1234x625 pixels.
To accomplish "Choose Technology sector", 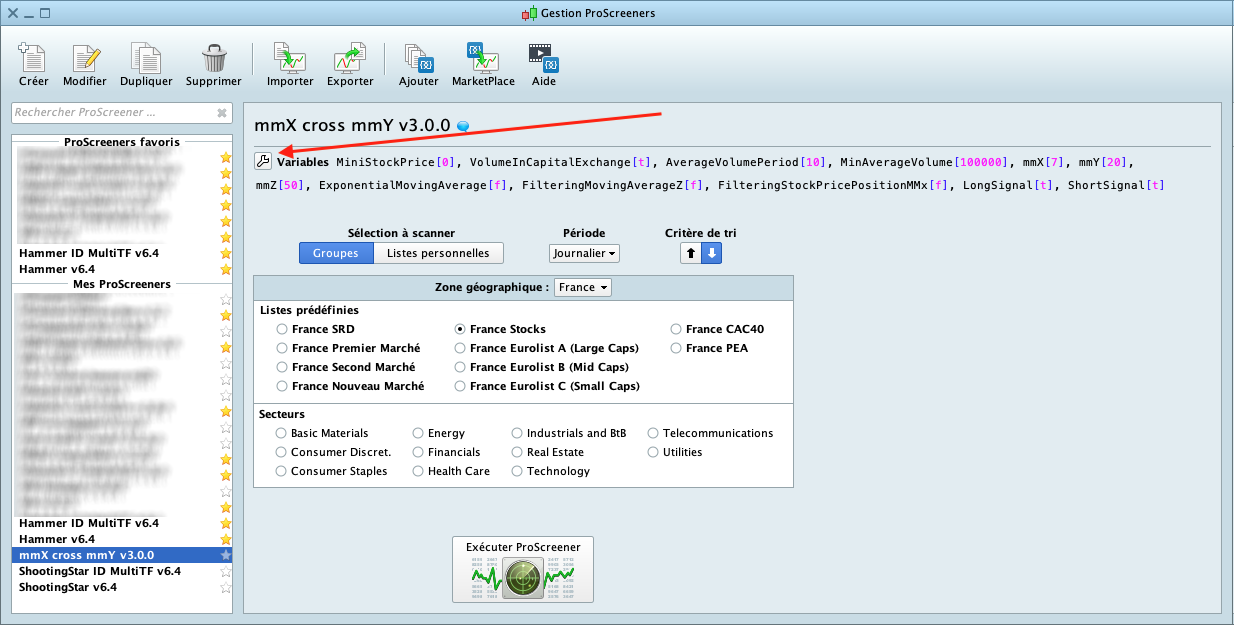I will point(517,471).
